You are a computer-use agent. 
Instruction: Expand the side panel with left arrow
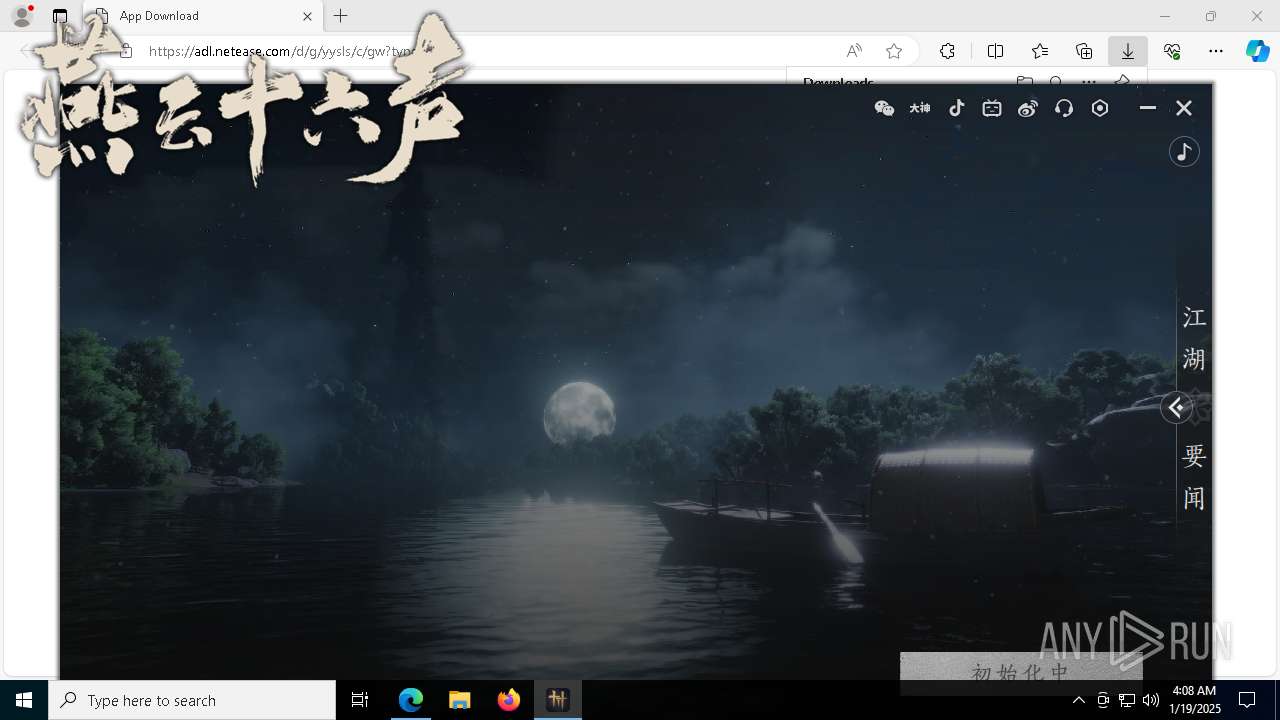click(1176, 407)
